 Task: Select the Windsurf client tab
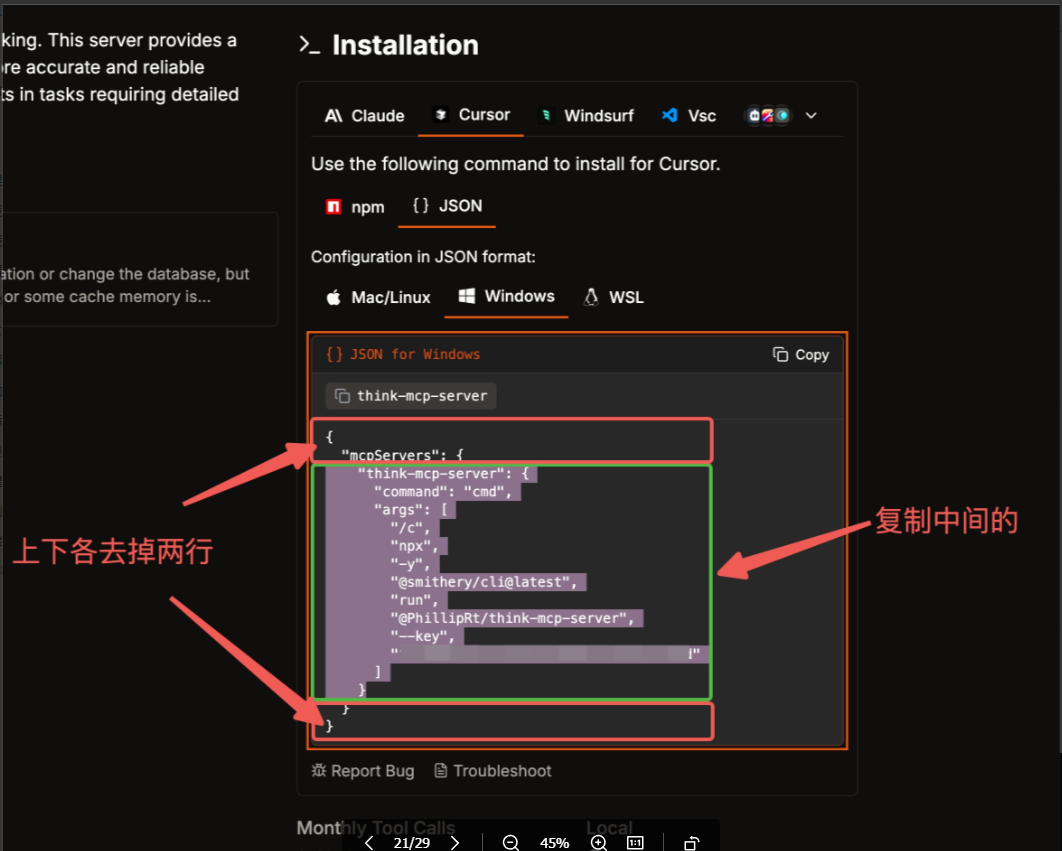tap(586, 116)
